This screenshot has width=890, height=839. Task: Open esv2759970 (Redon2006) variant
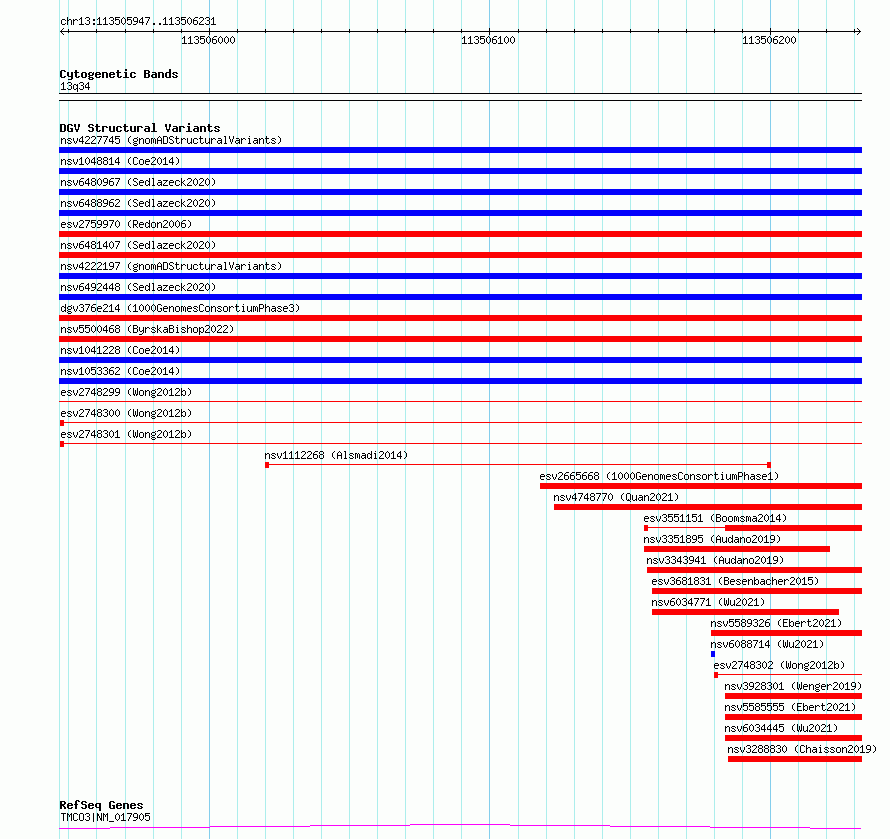126,224
